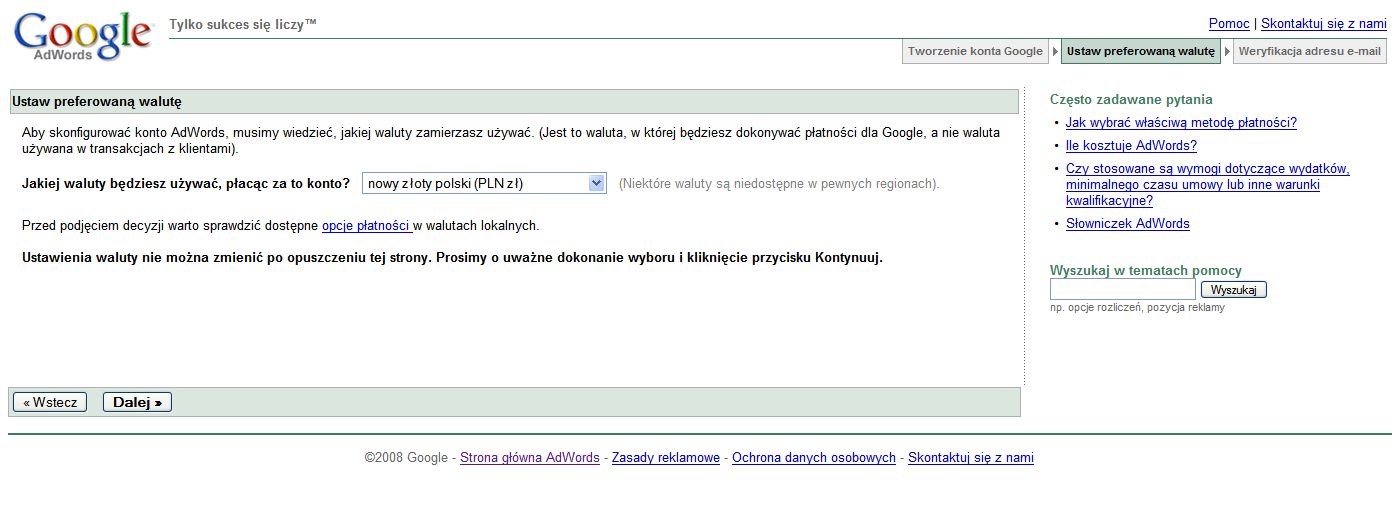Open the 'Słowniczek AdWords' link

tap(1128, 224)
